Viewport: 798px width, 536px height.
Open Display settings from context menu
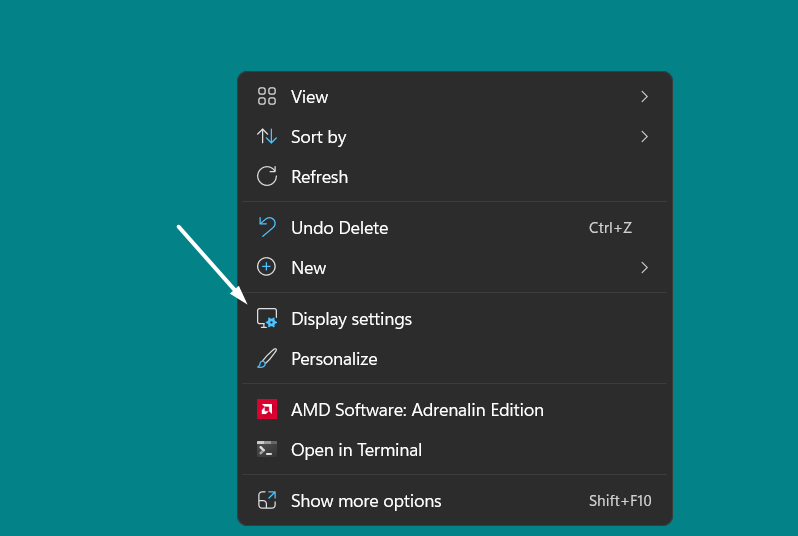(351, 319)
